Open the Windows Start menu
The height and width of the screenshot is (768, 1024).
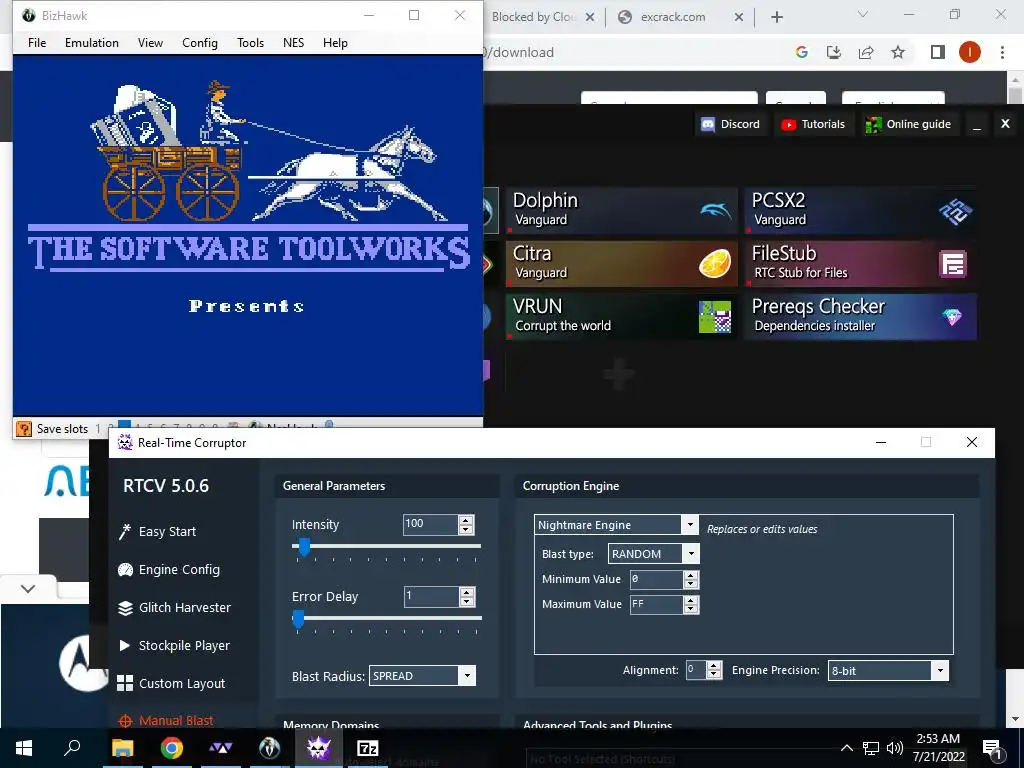tap(24, 748)
